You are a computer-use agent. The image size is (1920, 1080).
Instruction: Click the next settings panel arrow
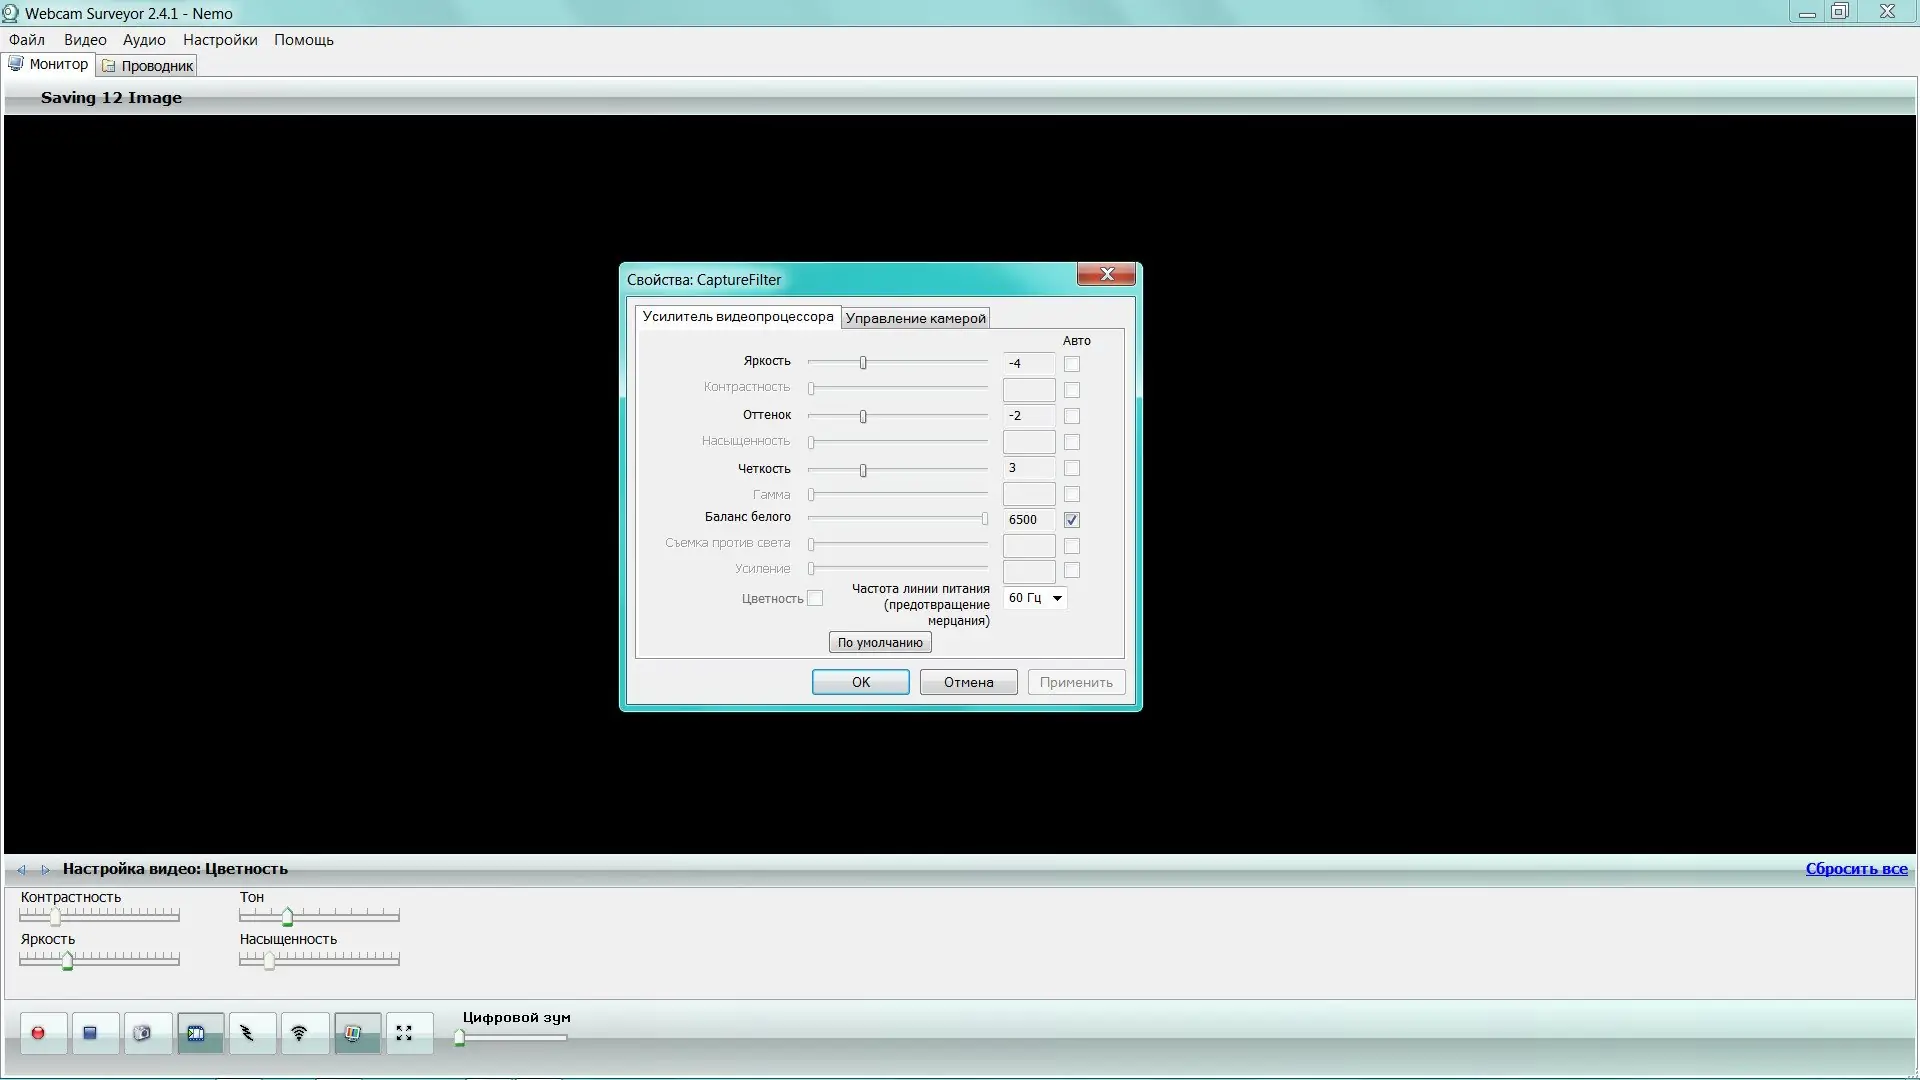[x=45, y=870]
